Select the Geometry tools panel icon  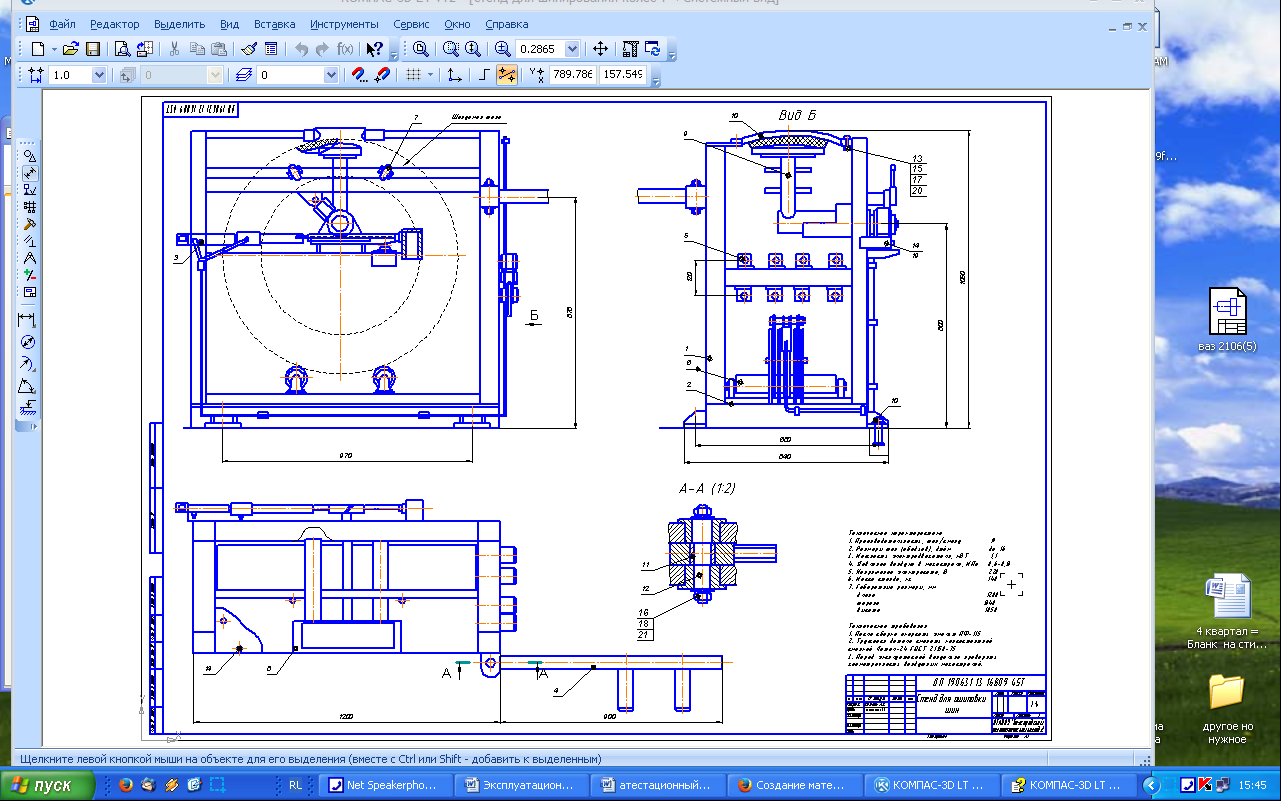(30, 156)
